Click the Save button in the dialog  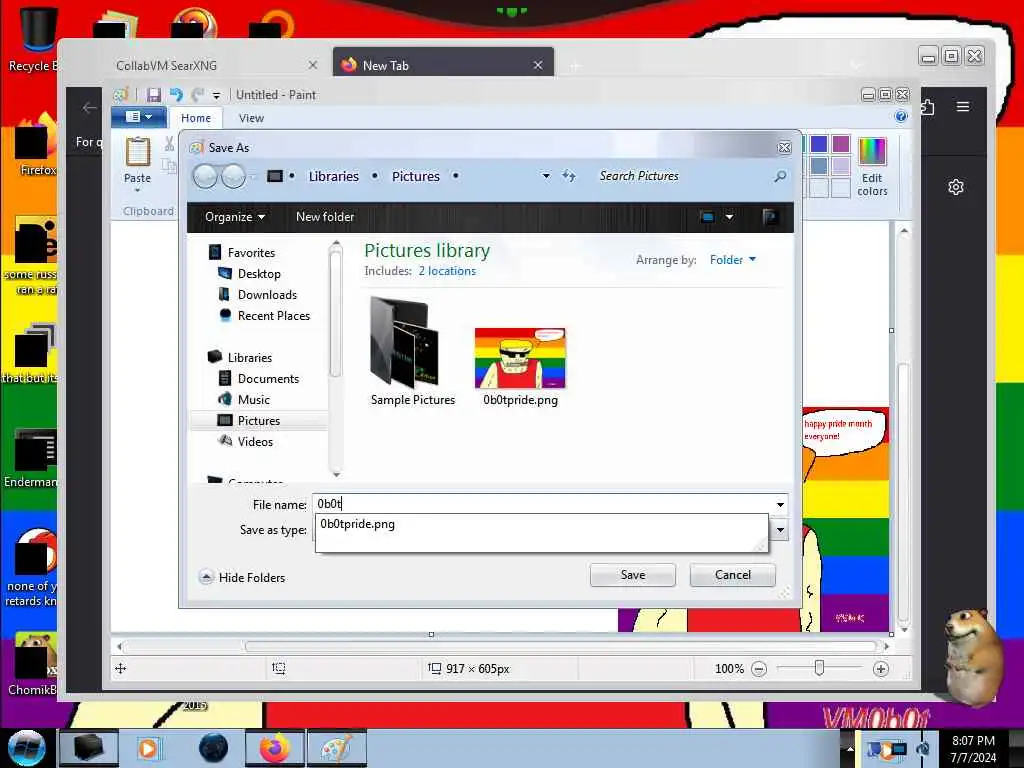click(632, 575)
